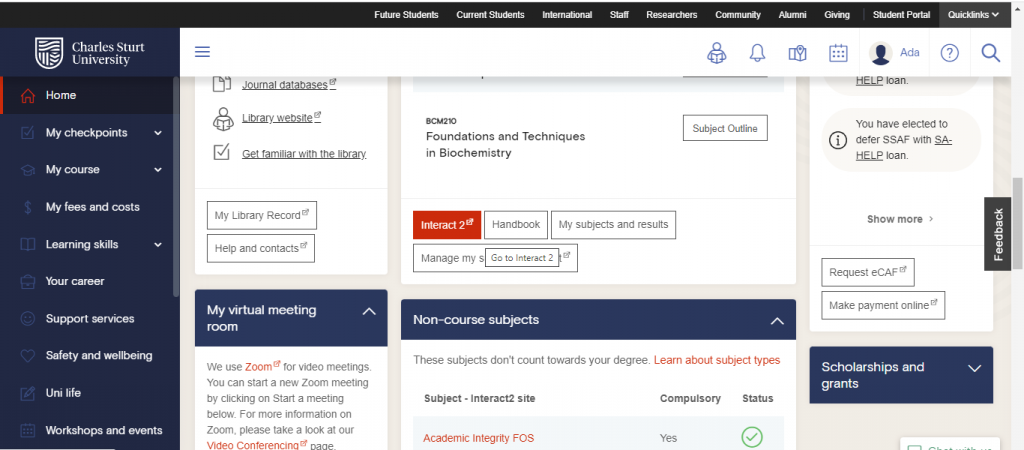Open My subjects and results button
The width and height of the screenshot is (1024, 450).
coord(613,225)
